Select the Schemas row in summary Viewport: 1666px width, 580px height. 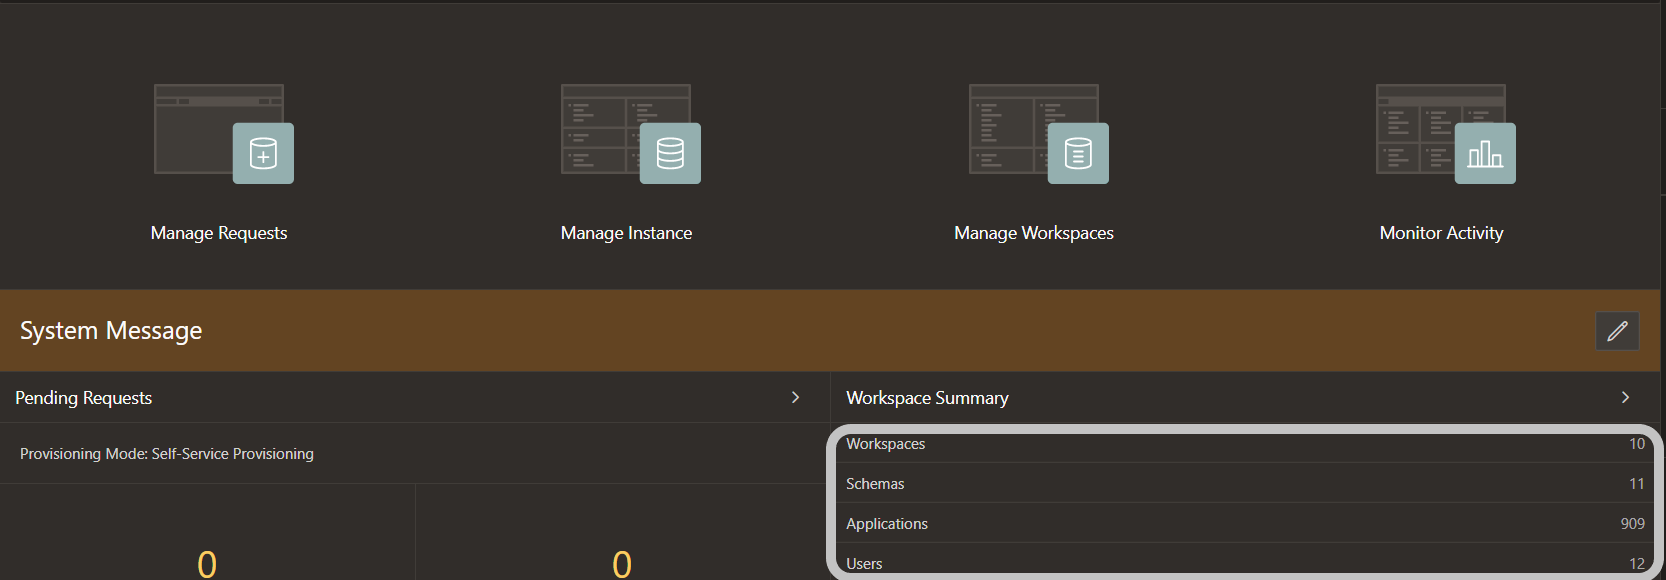(1245, 483)
